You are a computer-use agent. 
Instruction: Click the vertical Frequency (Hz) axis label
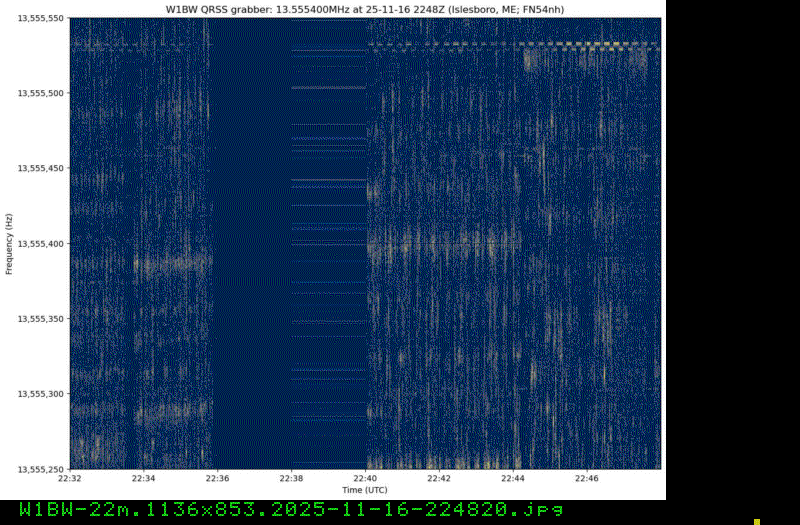click(9, 243)
